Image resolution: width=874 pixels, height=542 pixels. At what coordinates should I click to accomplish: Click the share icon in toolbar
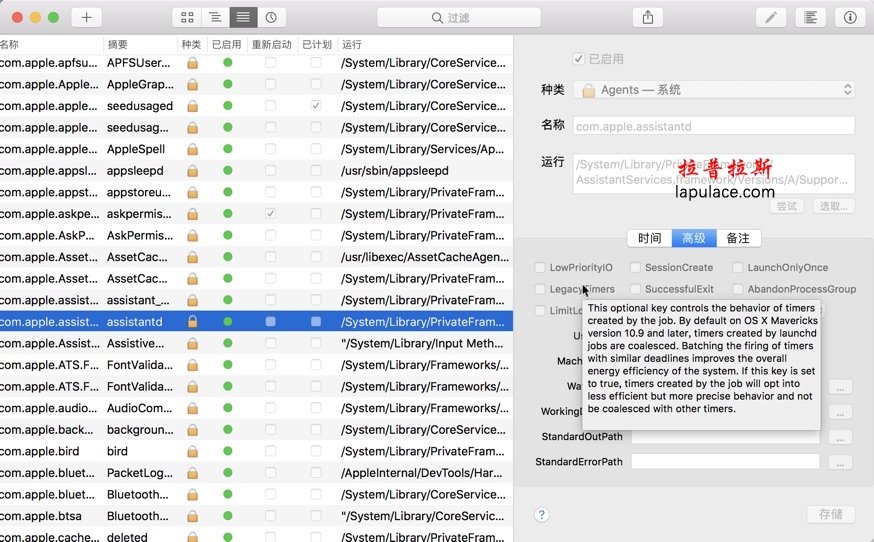click(x=648, y=17)
